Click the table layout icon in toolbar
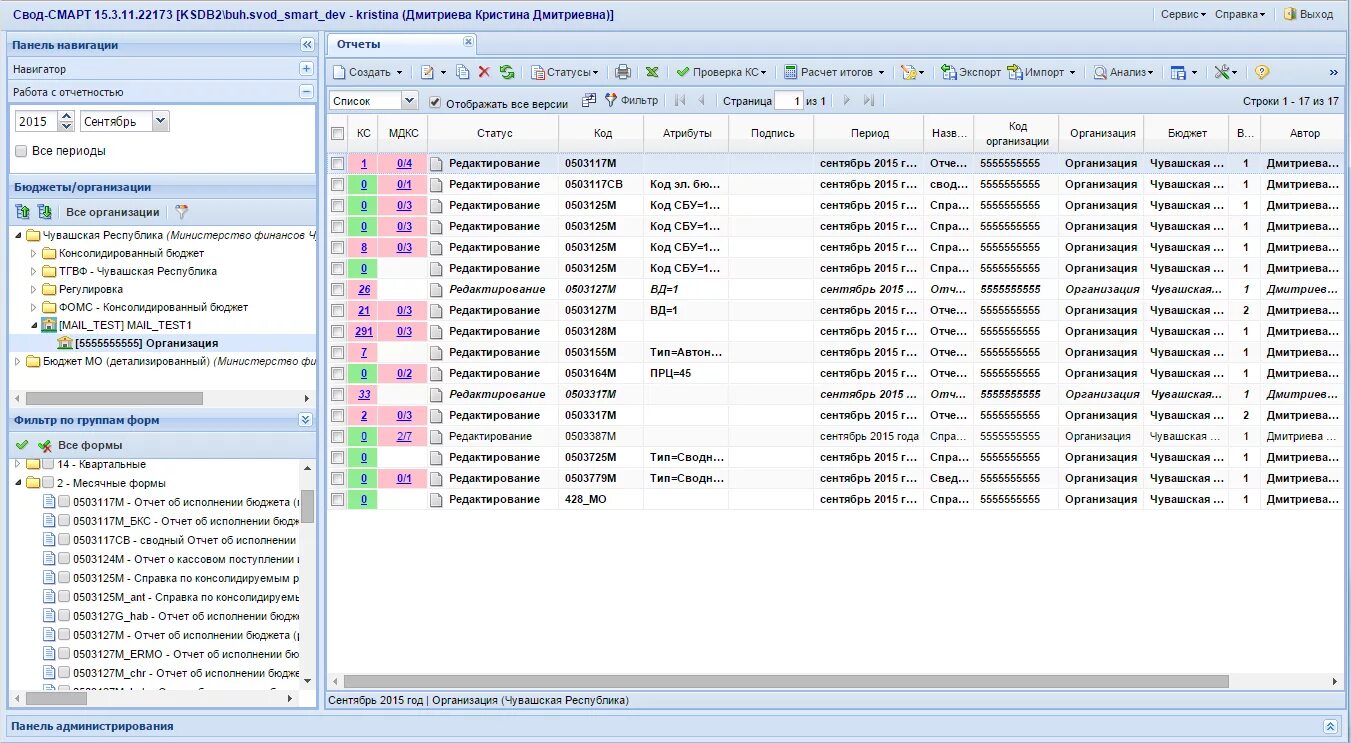The height and width of the screenshot is (743, 1351). tap(1178, 72)
